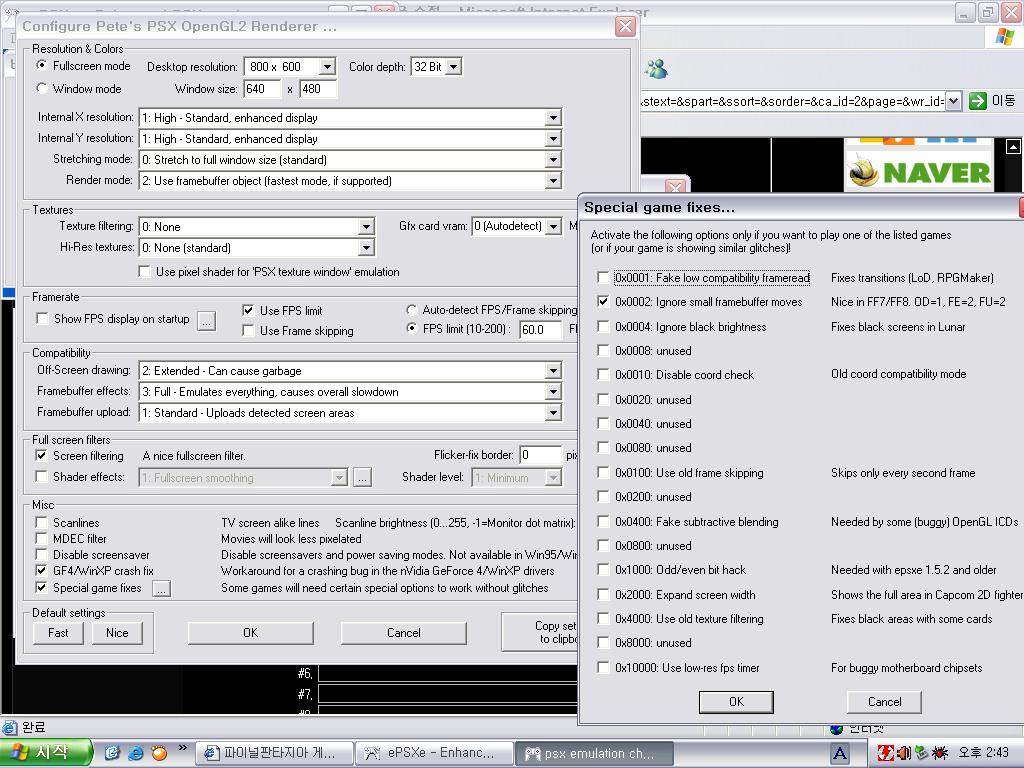
Task: Open Render mode dropdown
Action: click(x=553, y=180)
